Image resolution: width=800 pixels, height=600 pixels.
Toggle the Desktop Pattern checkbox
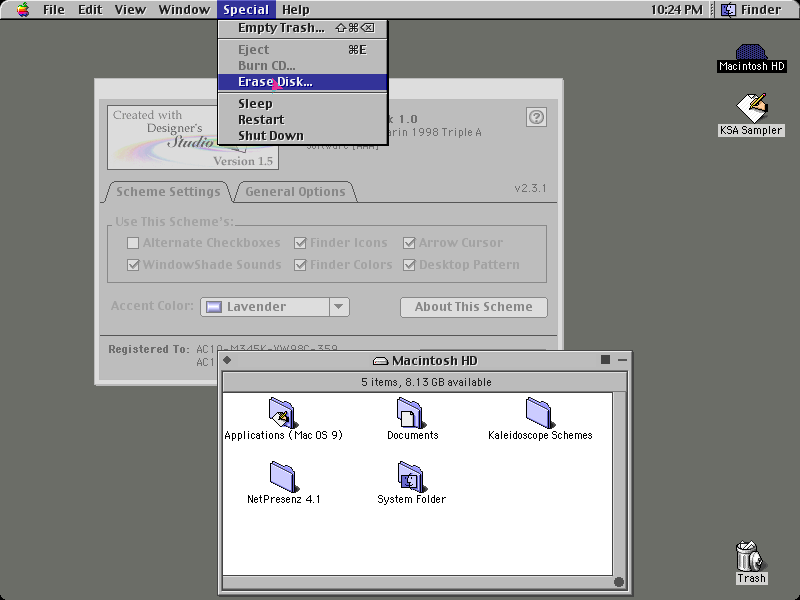click(x=409, y=265)
